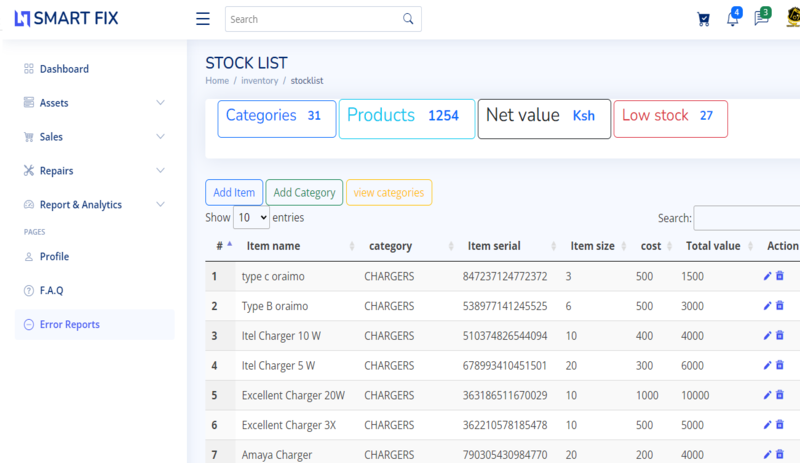Click the user profile avatar
Image resolution: width=800 pixels, height=463 pixels.
(x=793, y=18)
